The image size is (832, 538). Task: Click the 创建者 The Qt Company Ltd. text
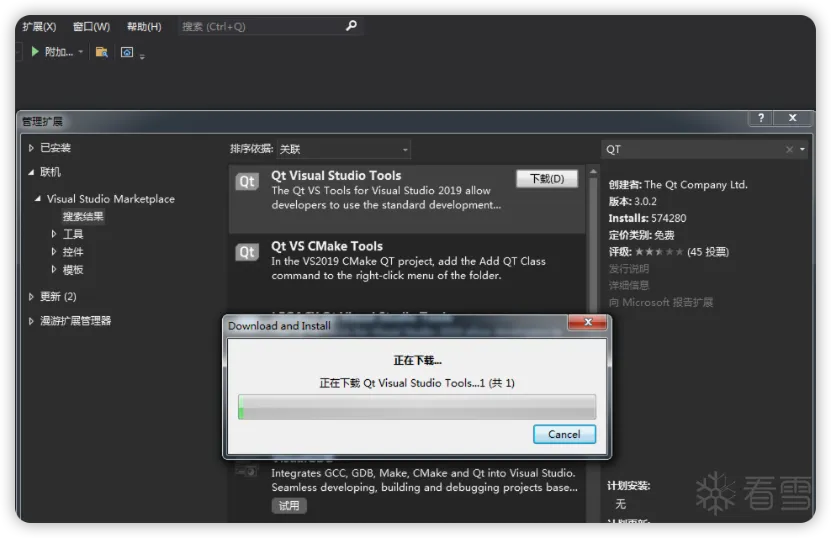click(x=678, y=185)
